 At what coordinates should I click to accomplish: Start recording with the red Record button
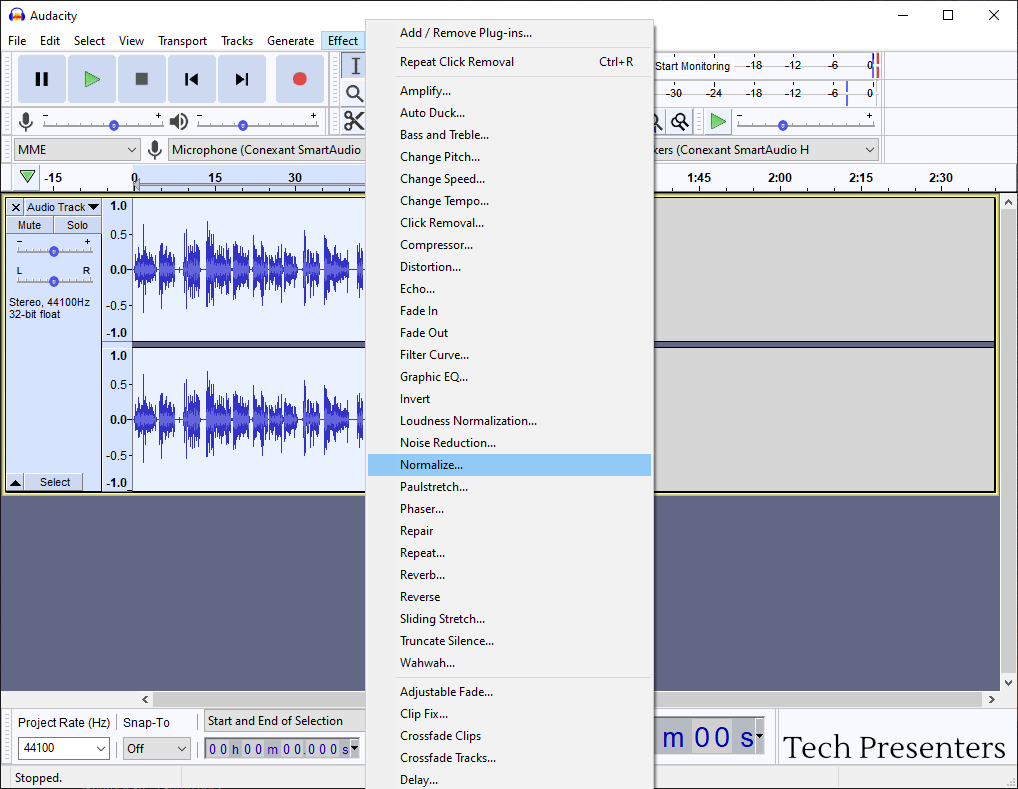(x=299, y=79)
